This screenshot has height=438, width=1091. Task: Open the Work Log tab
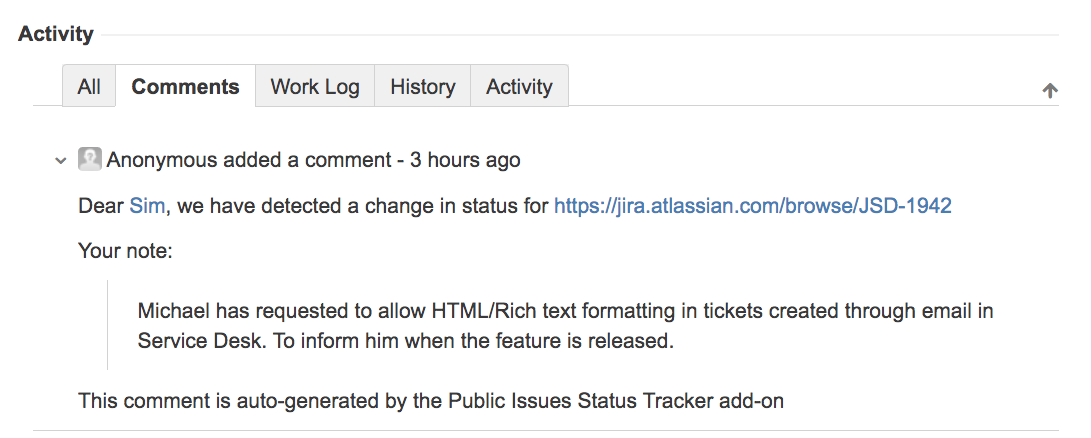tap(315, 87)
